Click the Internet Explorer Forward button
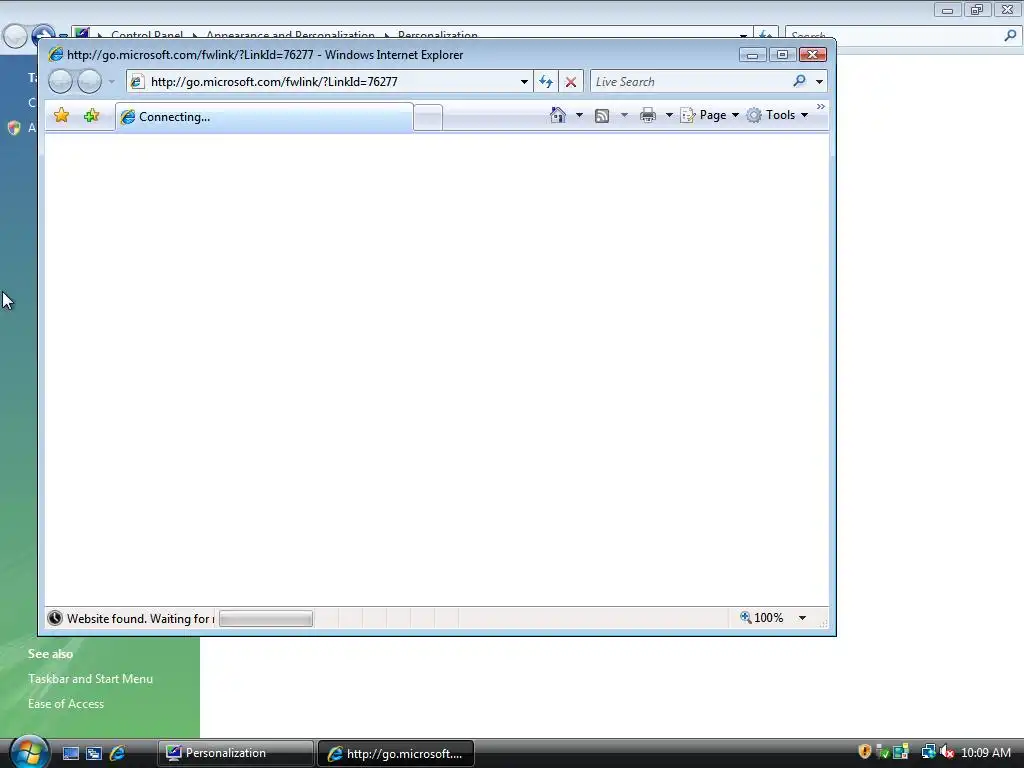This screenshot has width=1024, height=768. (x=89, y=82)
